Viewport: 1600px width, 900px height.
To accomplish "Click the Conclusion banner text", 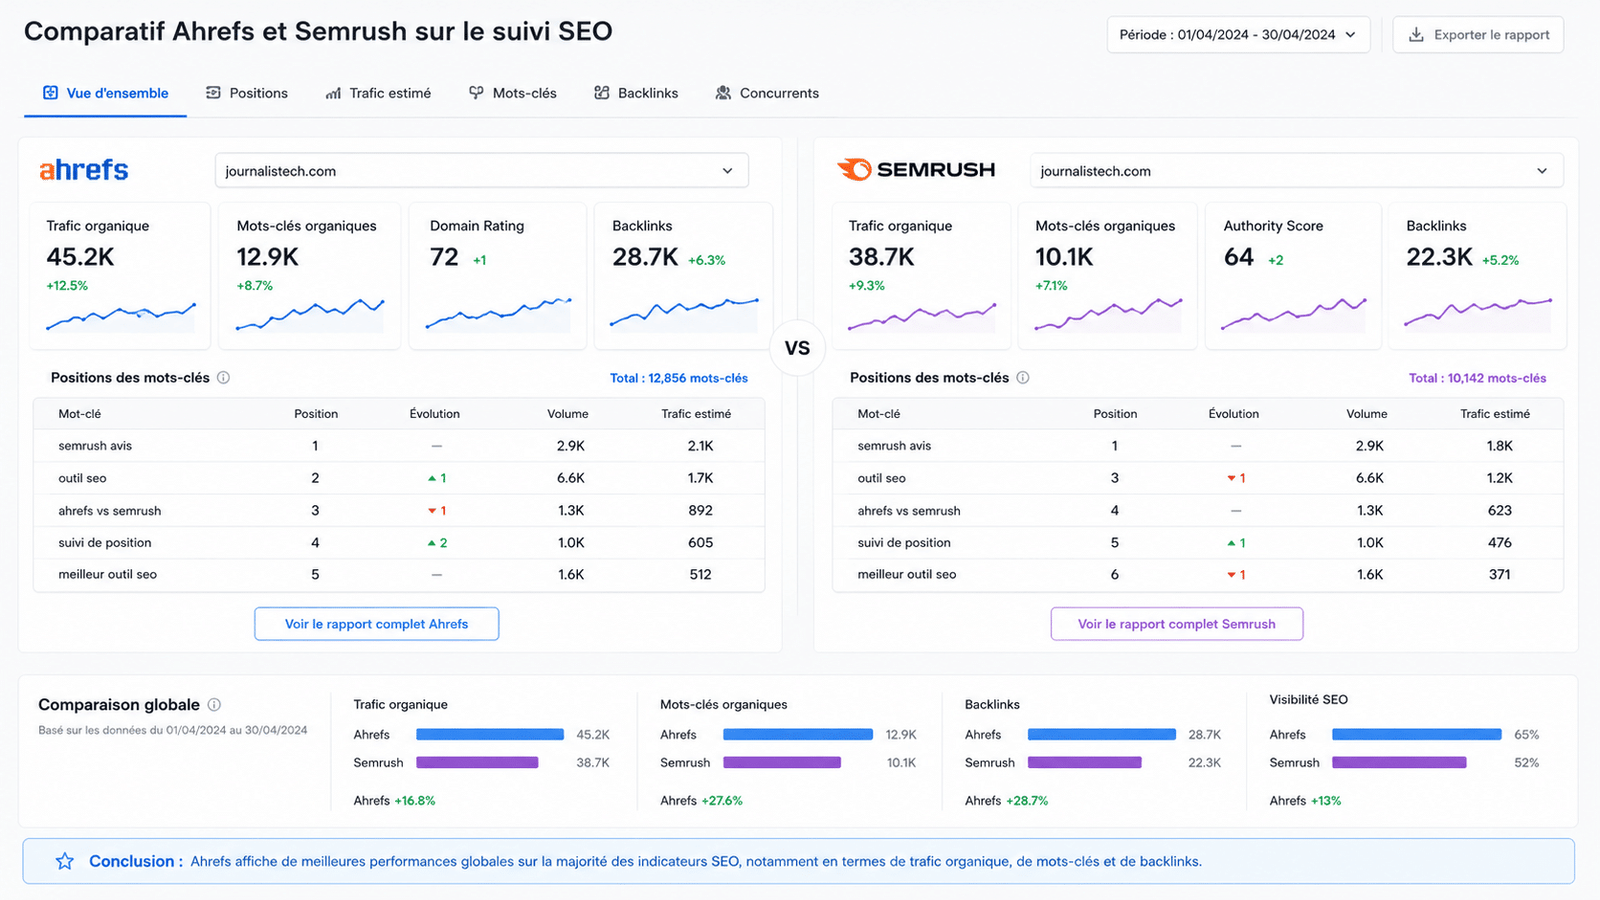I will tap(696, 861).
